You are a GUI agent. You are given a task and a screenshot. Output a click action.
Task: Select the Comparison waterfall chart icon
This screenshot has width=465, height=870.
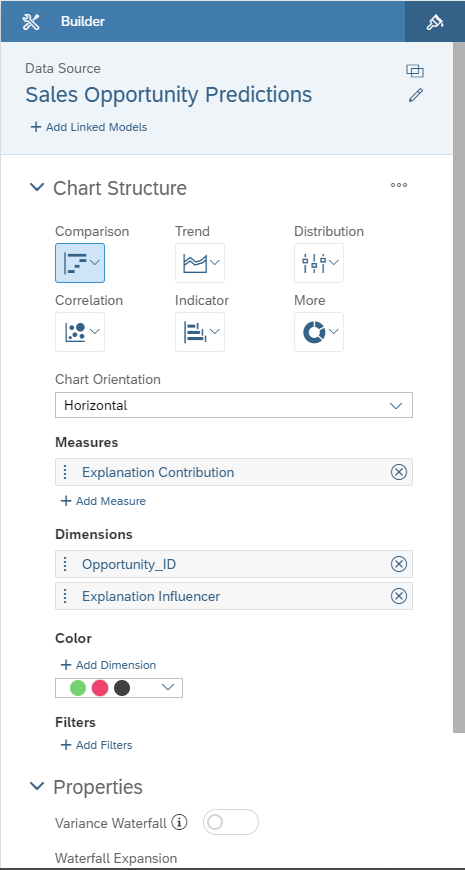coord(80,263)
